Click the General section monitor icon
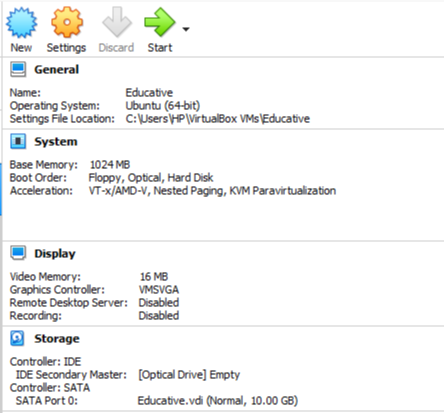 click(18, 69)
